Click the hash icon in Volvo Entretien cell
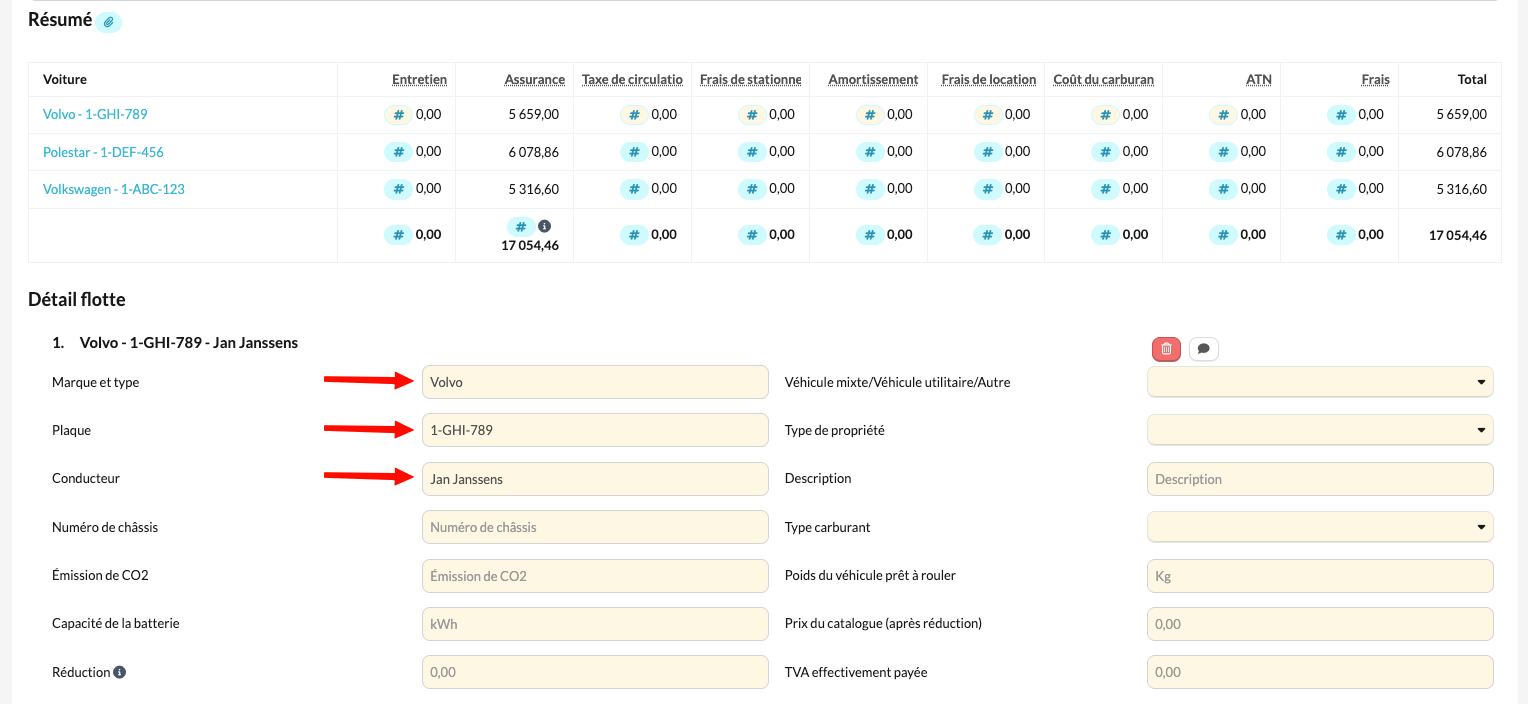The height and width of the screenshot is (704, 1528). tap(398, 115)
